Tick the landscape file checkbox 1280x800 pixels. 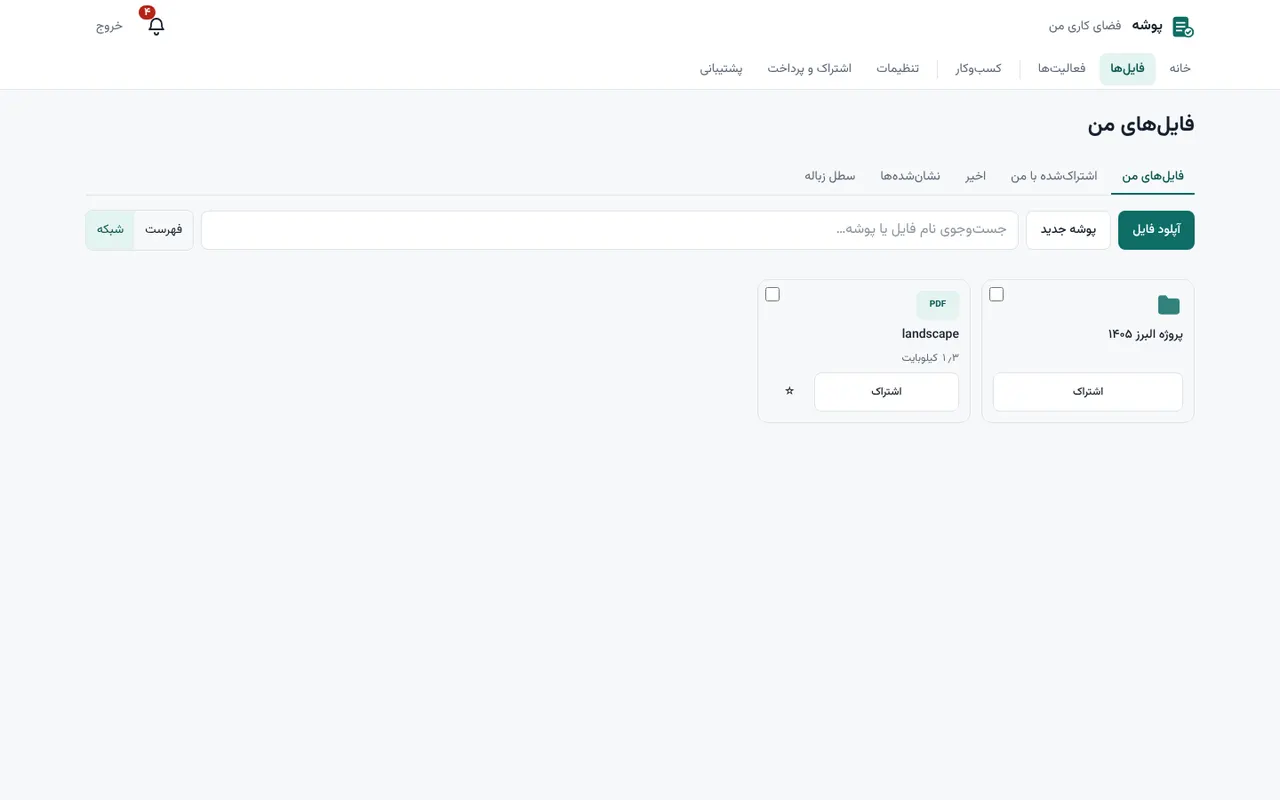[x=772, y=294]
